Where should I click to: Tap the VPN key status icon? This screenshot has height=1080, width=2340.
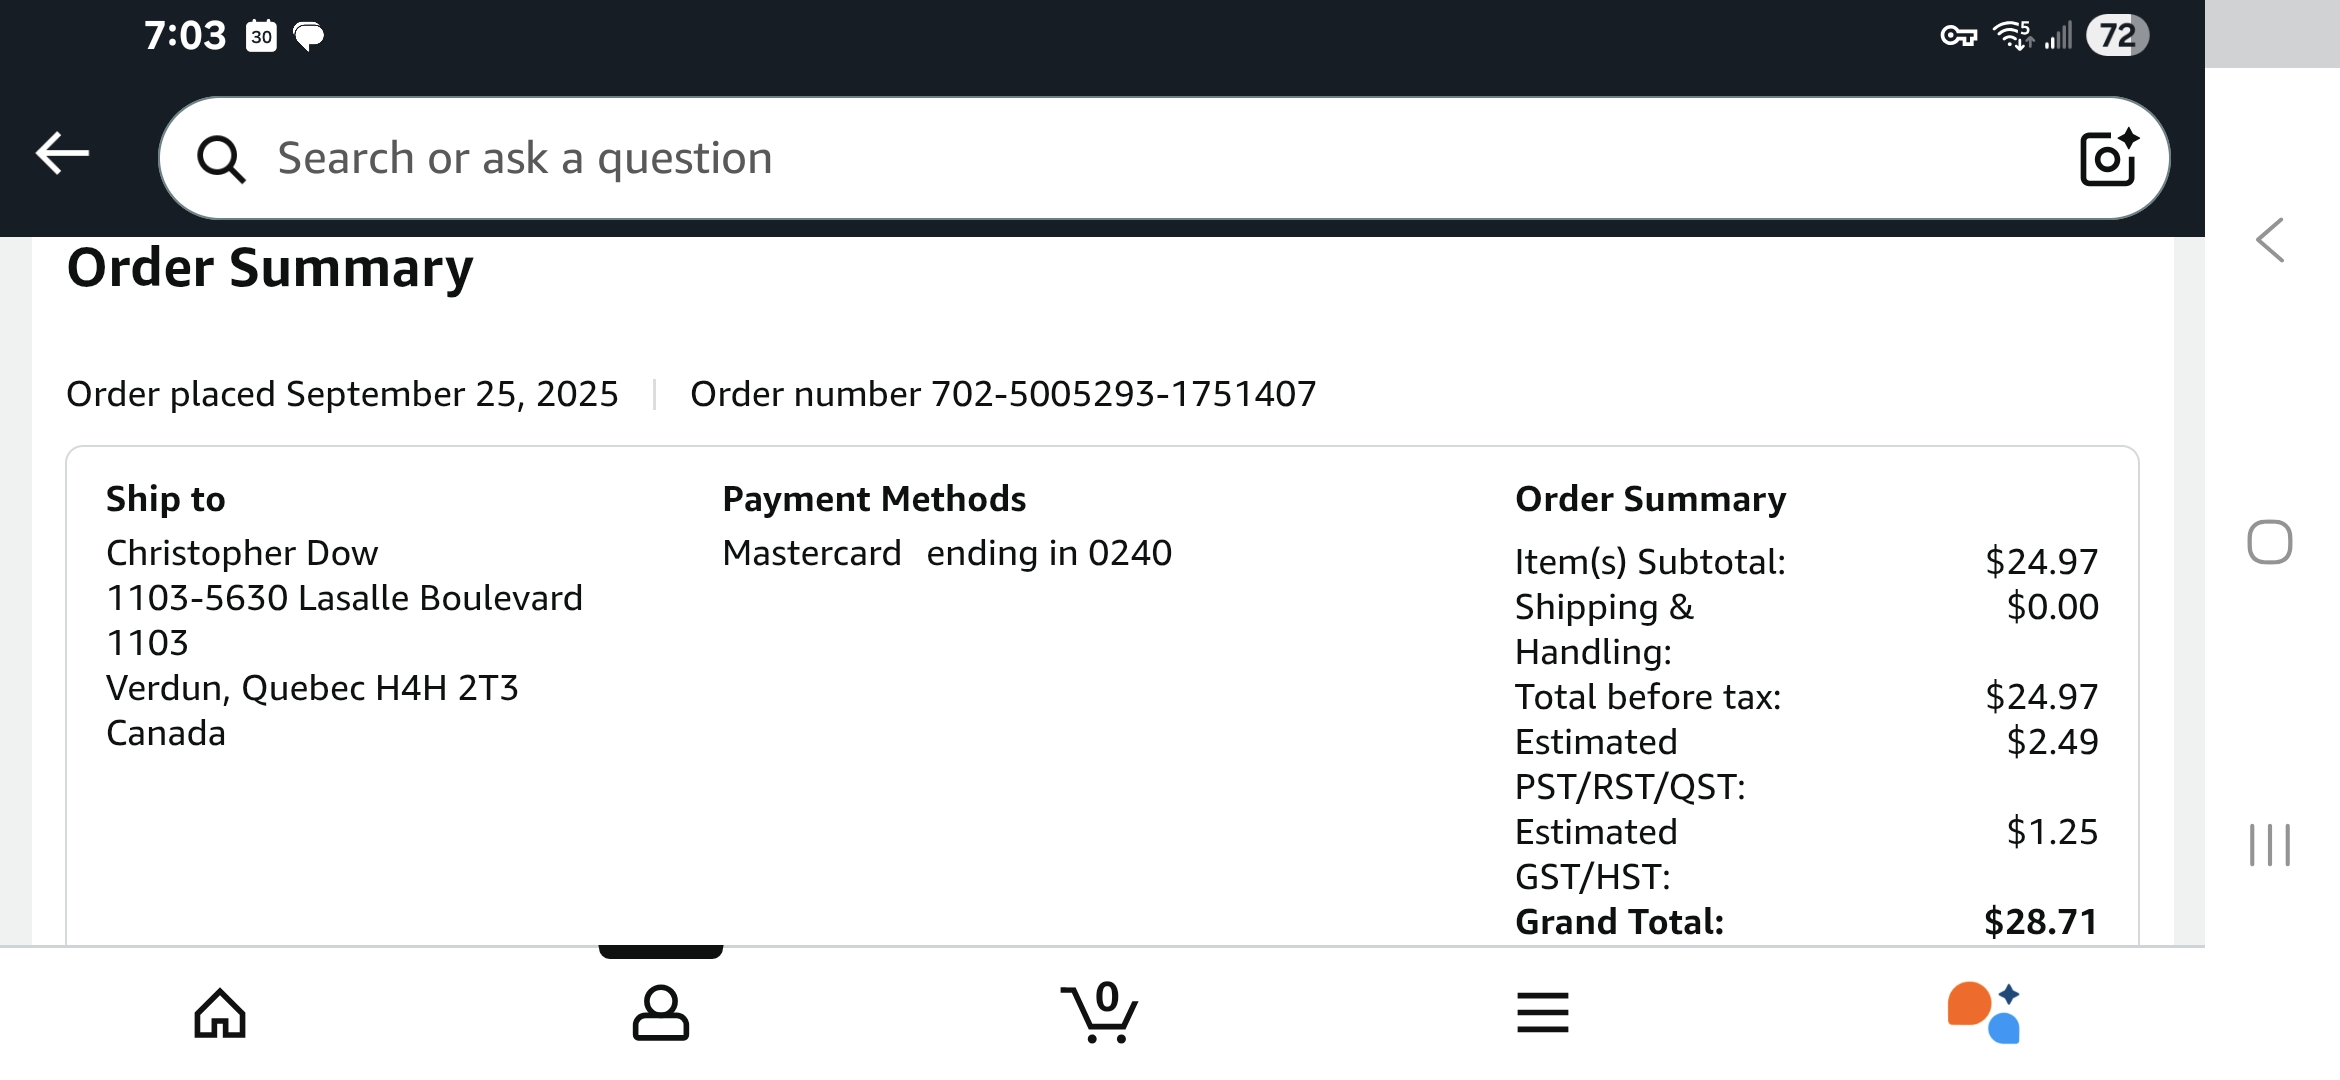pyautogui.click(x=1958, y=37)
